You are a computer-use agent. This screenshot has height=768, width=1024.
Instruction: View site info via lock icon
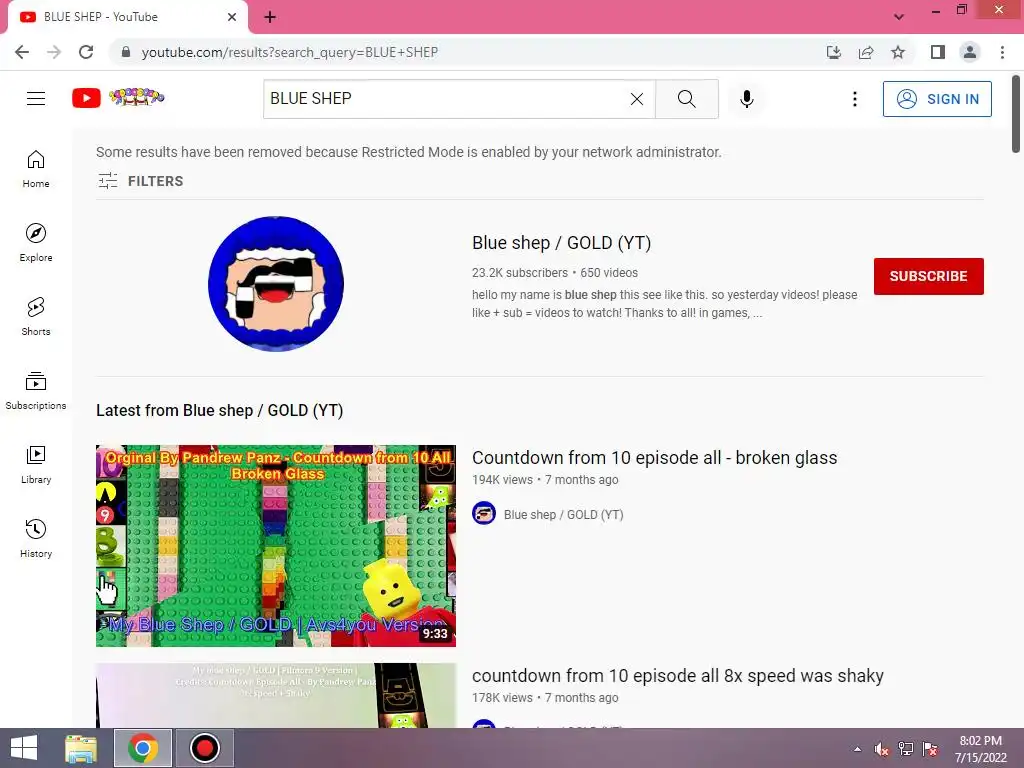[x=126, y=52]
